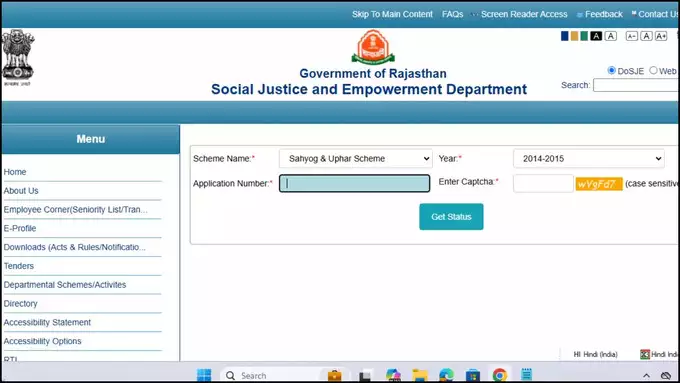Click the taskbar Search box
This screenshot has width=680, height=383.
(x=284, y=375)
